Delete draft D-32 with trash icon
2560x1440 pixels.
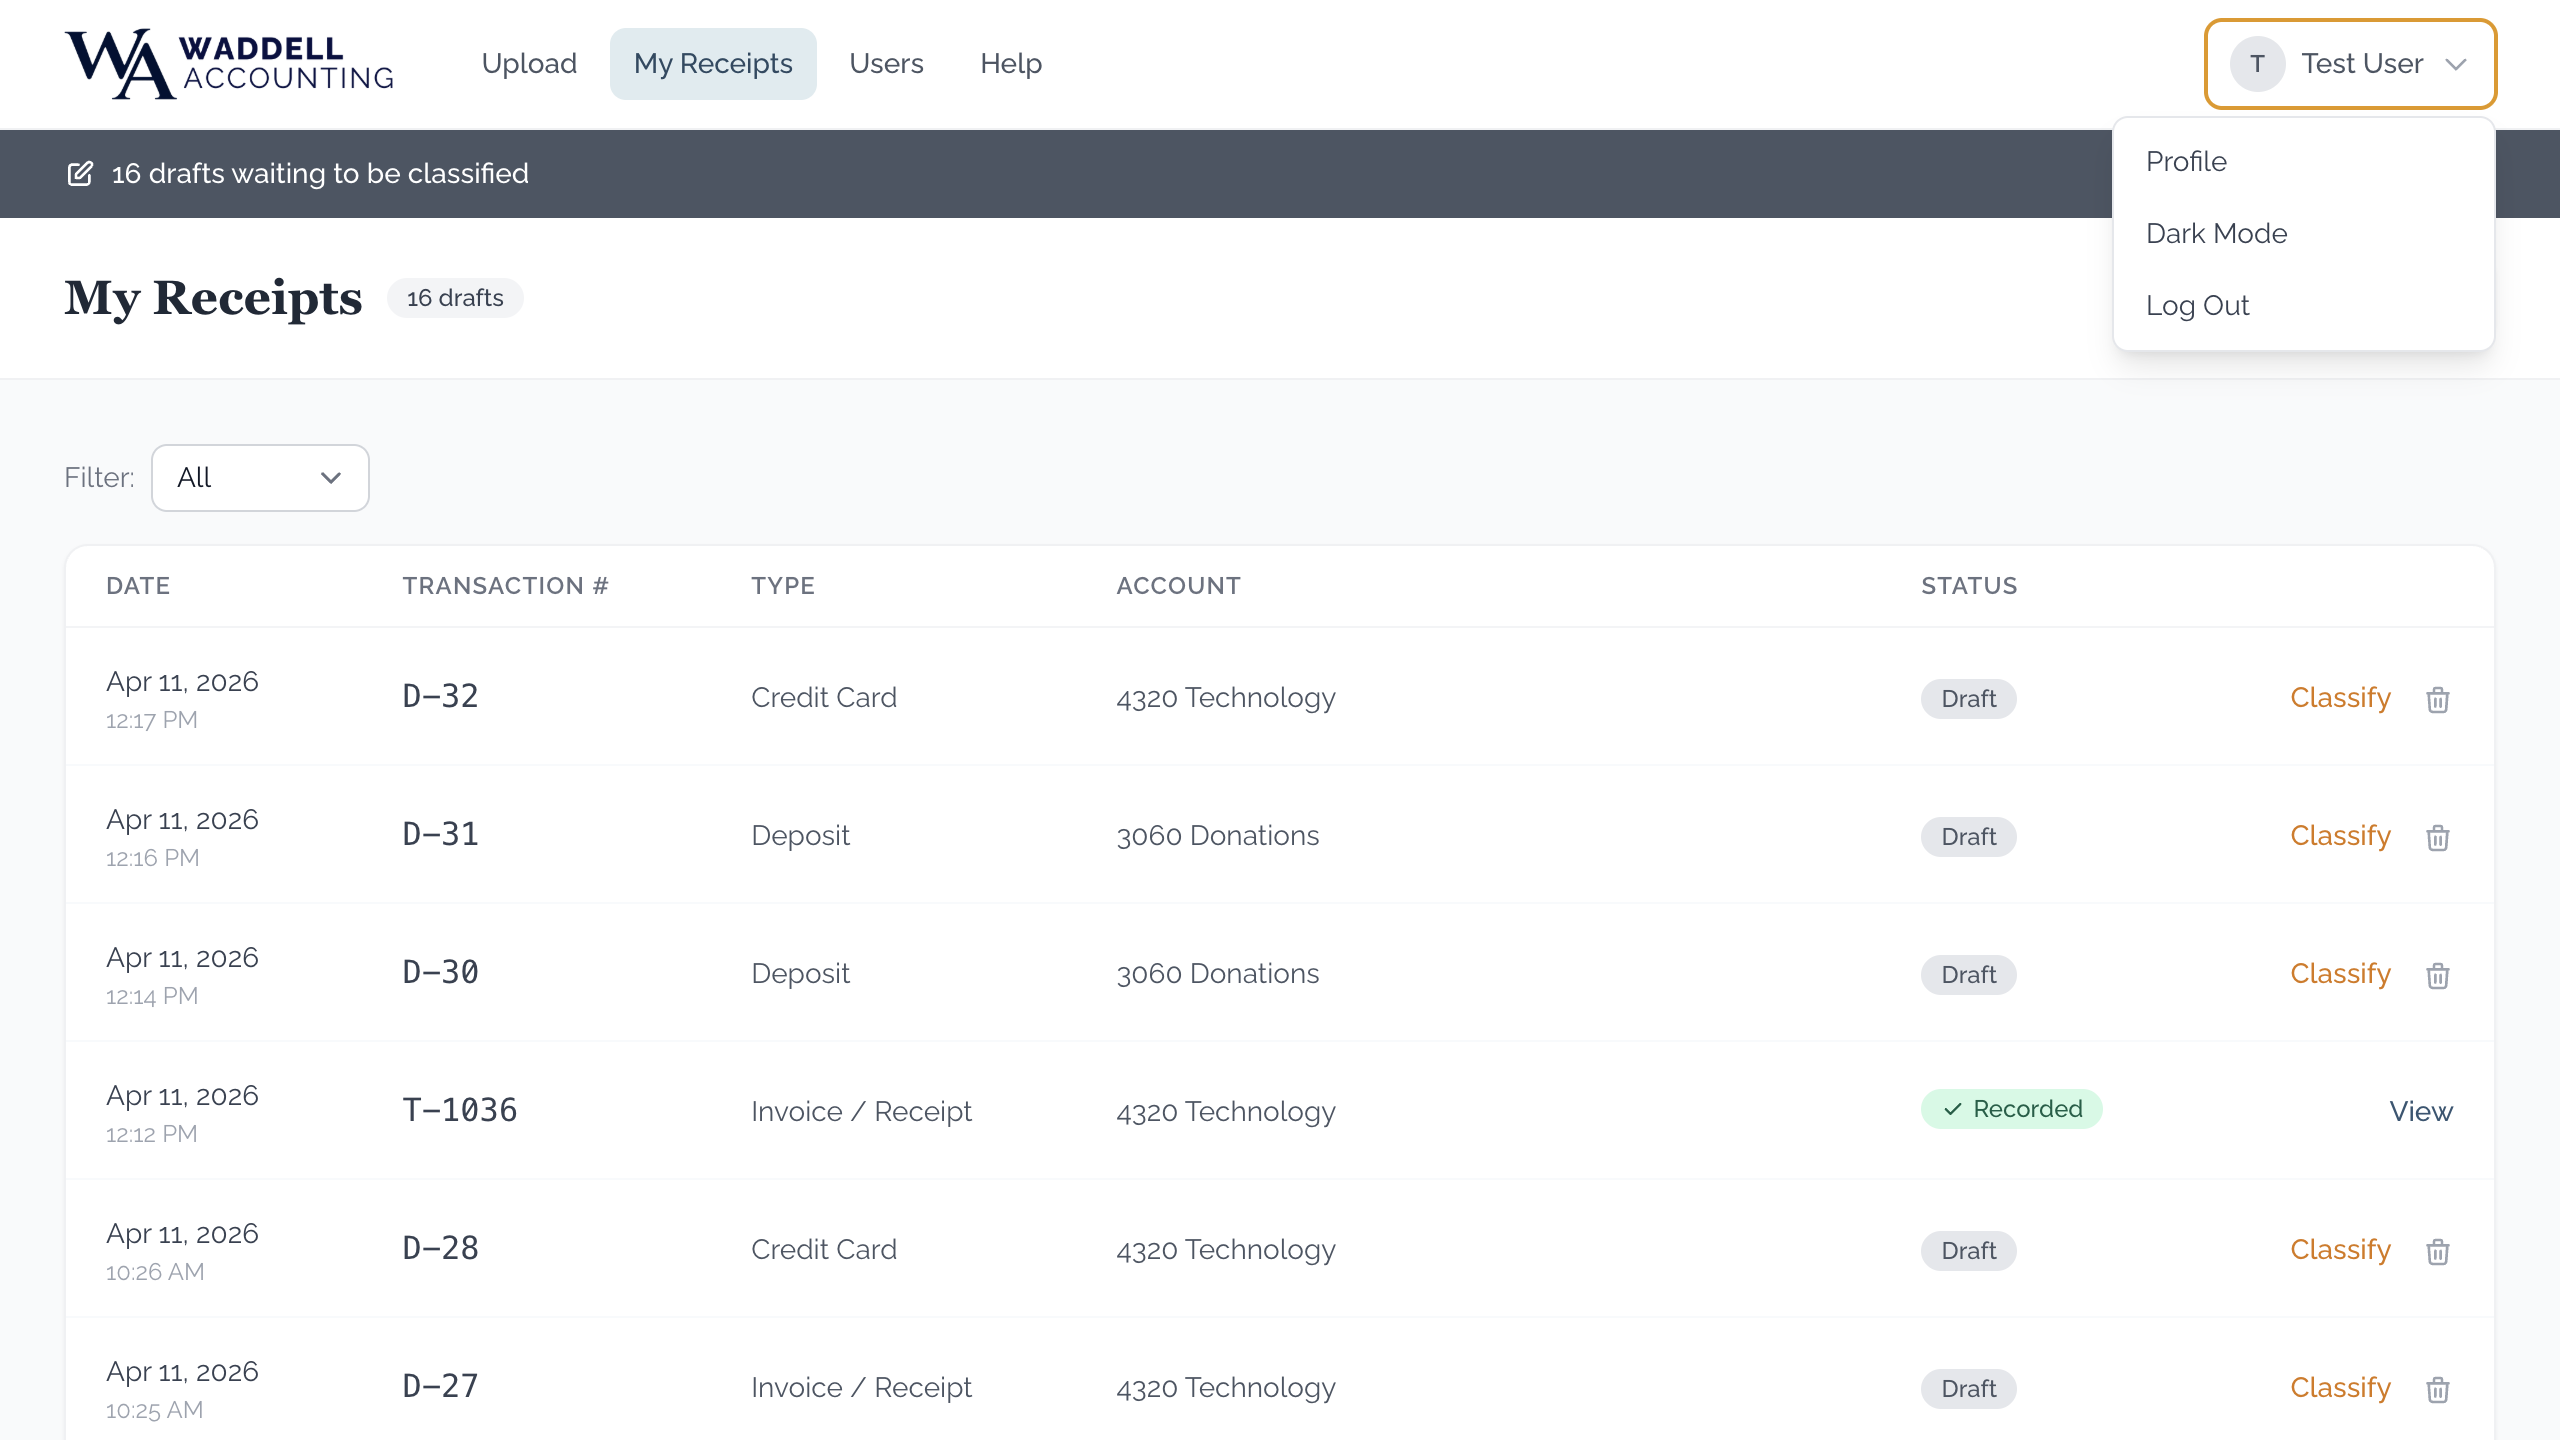click(2437, 699)
